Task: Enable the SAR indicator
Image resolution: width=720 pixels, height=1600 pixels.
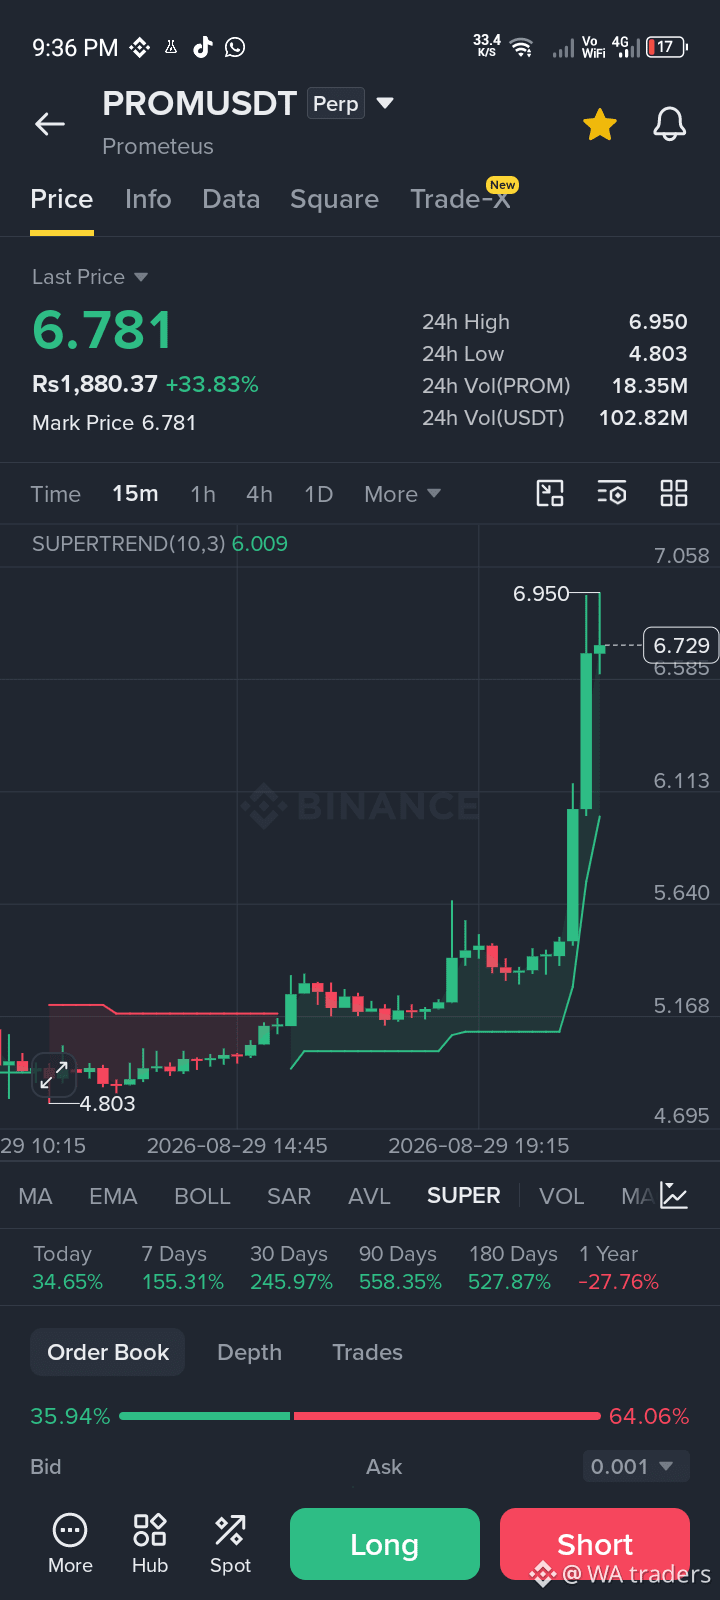Action: tap(289, 1196)
